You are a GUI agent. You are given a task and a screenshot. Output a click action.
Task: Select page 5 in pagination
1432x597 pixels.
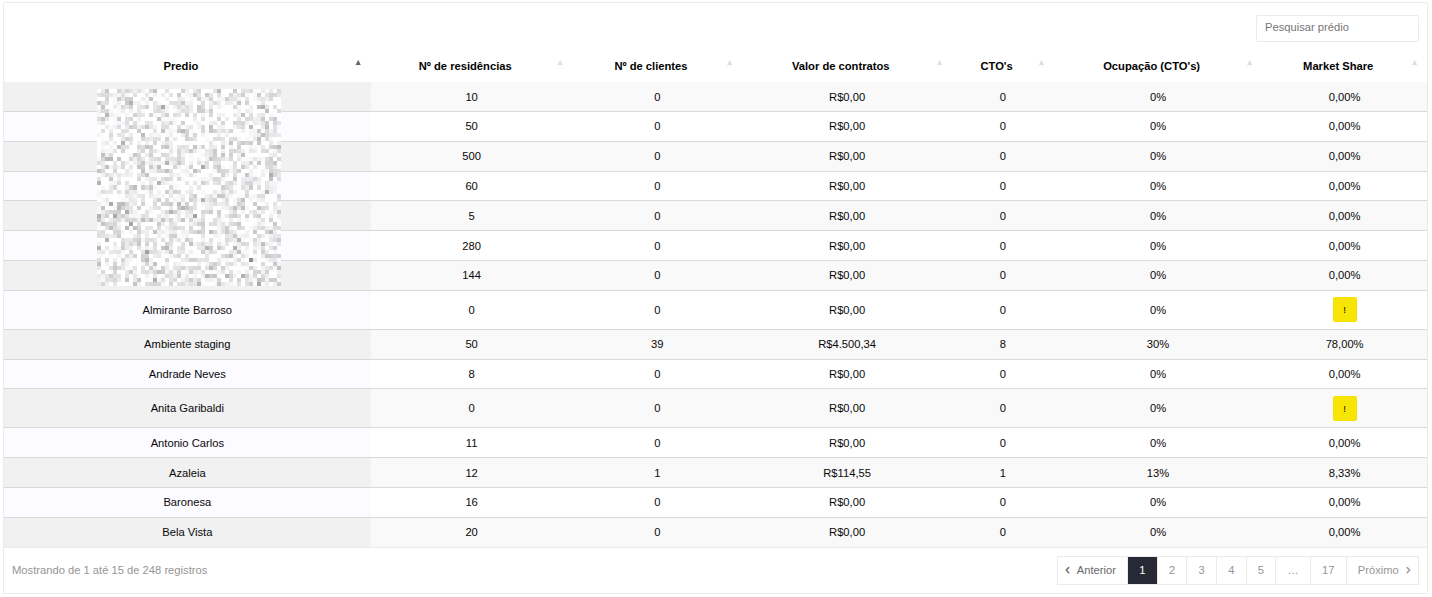1260,570
